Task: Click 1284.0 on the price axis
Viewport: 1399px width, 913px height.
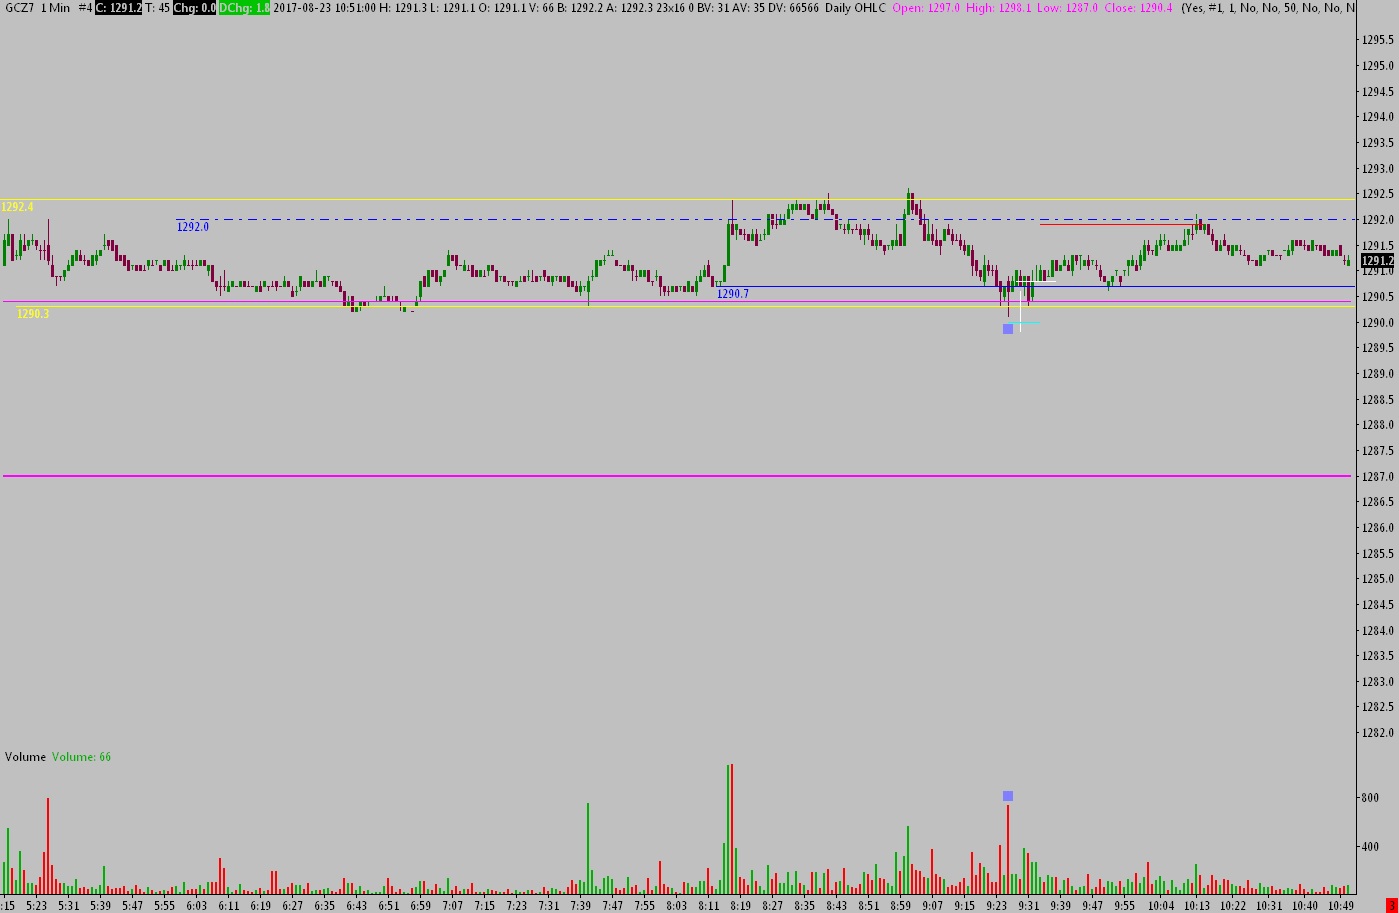Action: (1378, 631)
